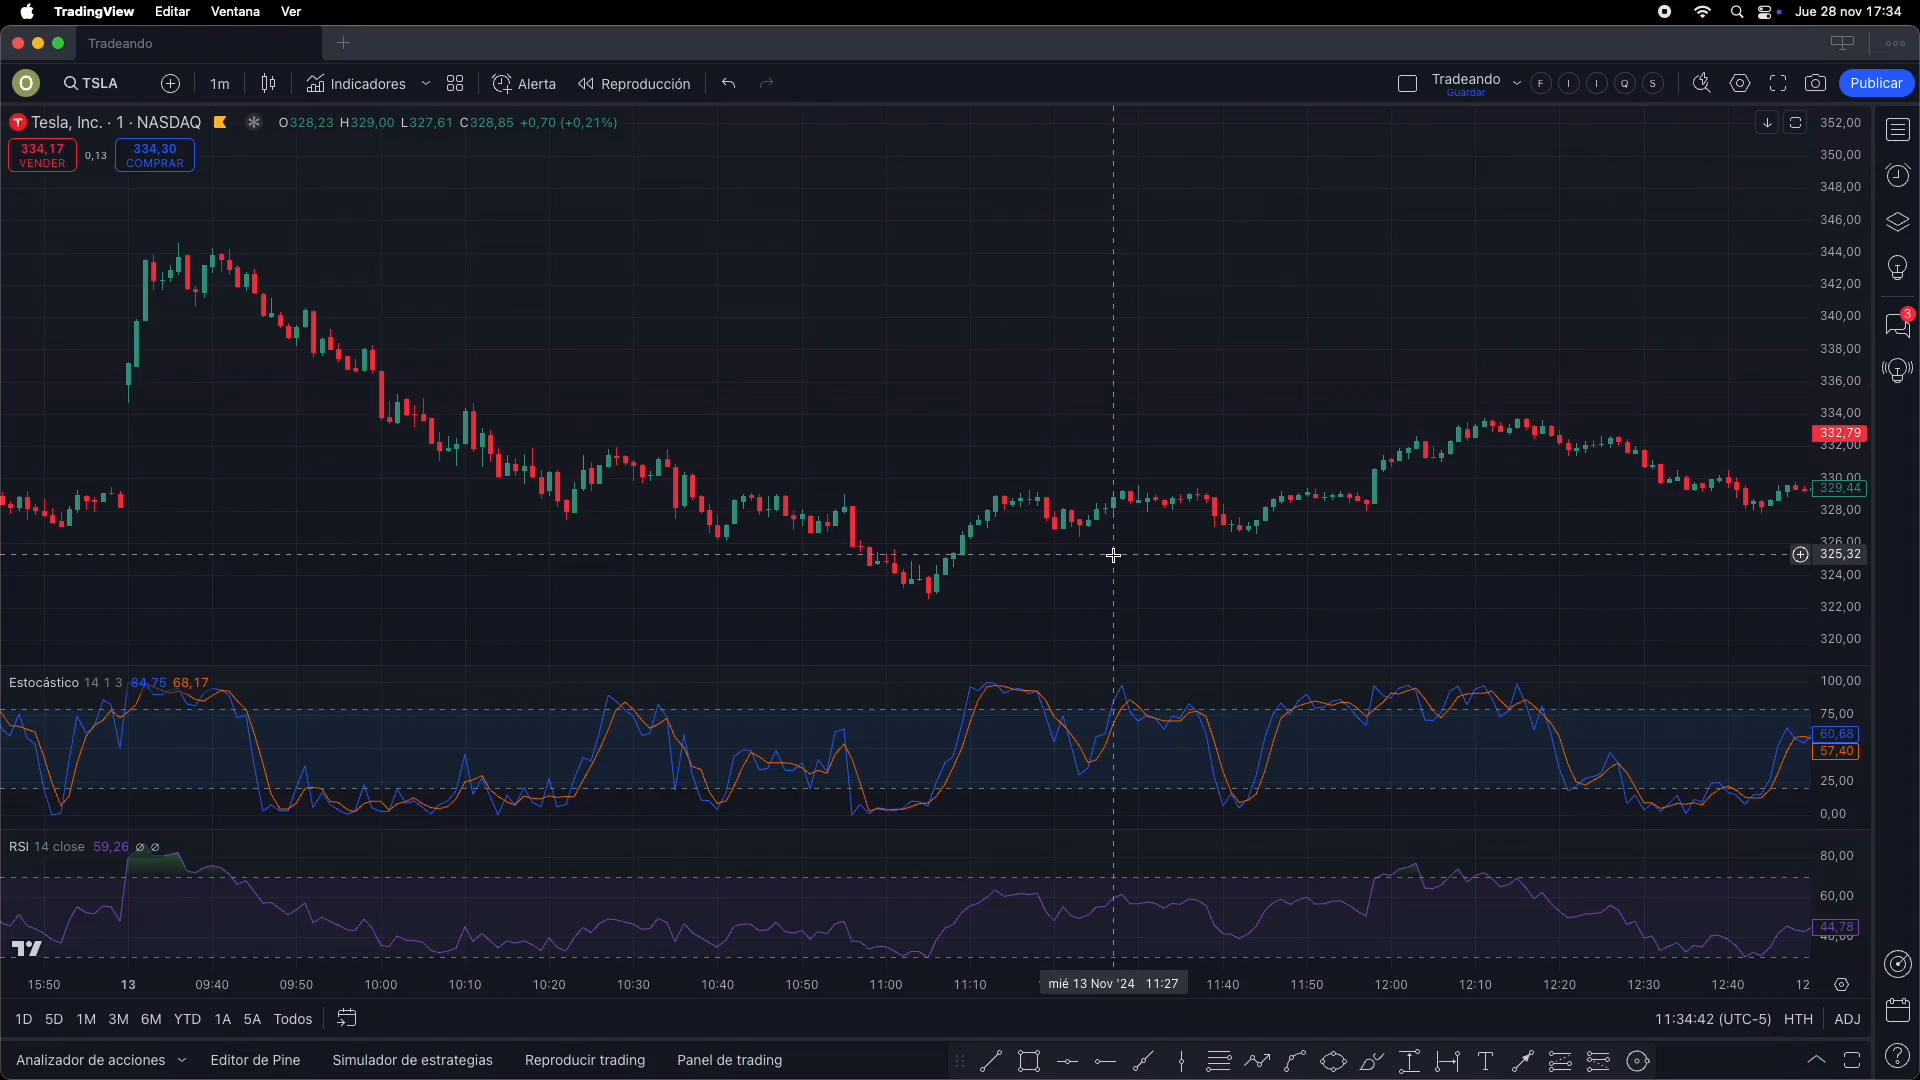Click Guardar under Tradeando
The height and width of the screenshot is (1080, 1920).
[1466, 94]
